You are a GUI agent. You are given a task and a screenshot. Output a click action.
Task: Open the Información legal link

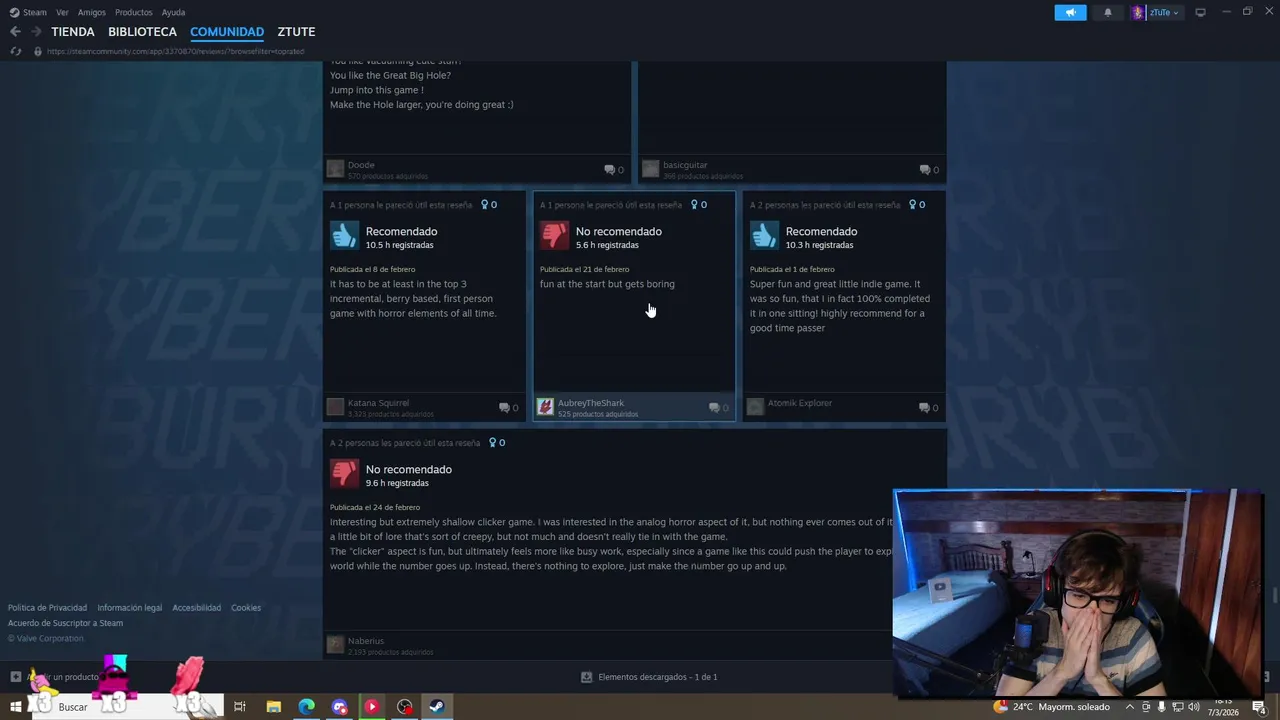pyautogui.click(x=129, y=608)
